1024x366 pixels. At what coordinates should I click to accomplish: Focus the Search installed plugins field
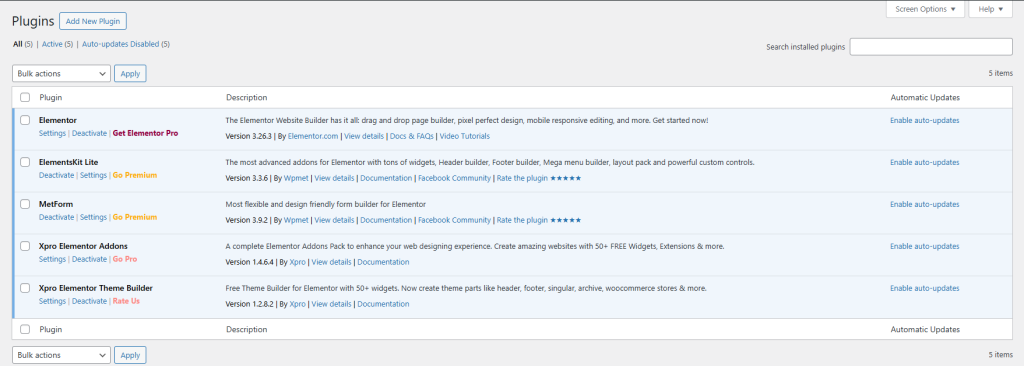coord(931,47)
